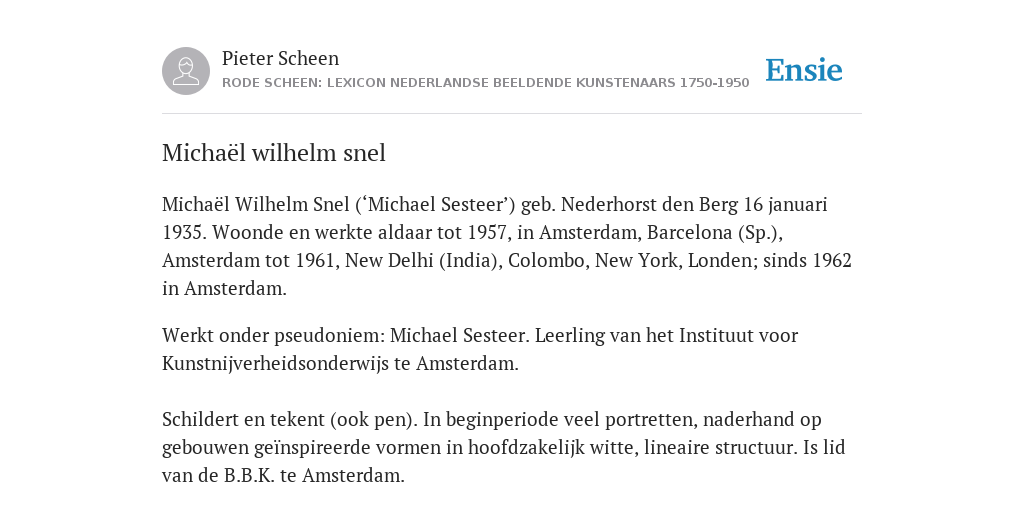Open the Rode Scheen lexicon source link
Screen dimensions: 1024x512
coord(485,83)
